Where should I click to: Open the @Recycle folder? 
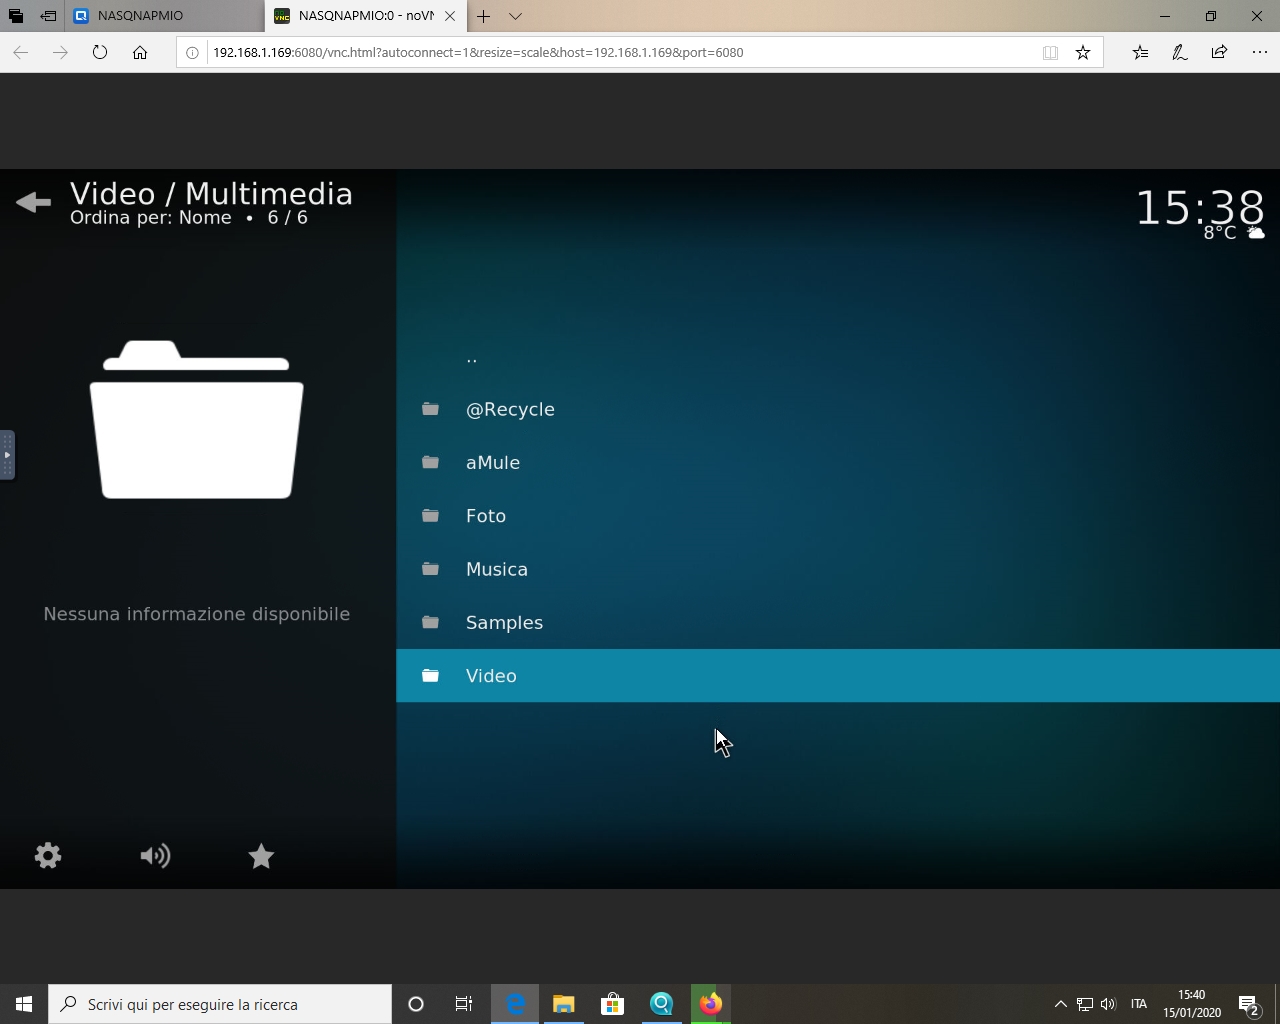pos(510,410)
